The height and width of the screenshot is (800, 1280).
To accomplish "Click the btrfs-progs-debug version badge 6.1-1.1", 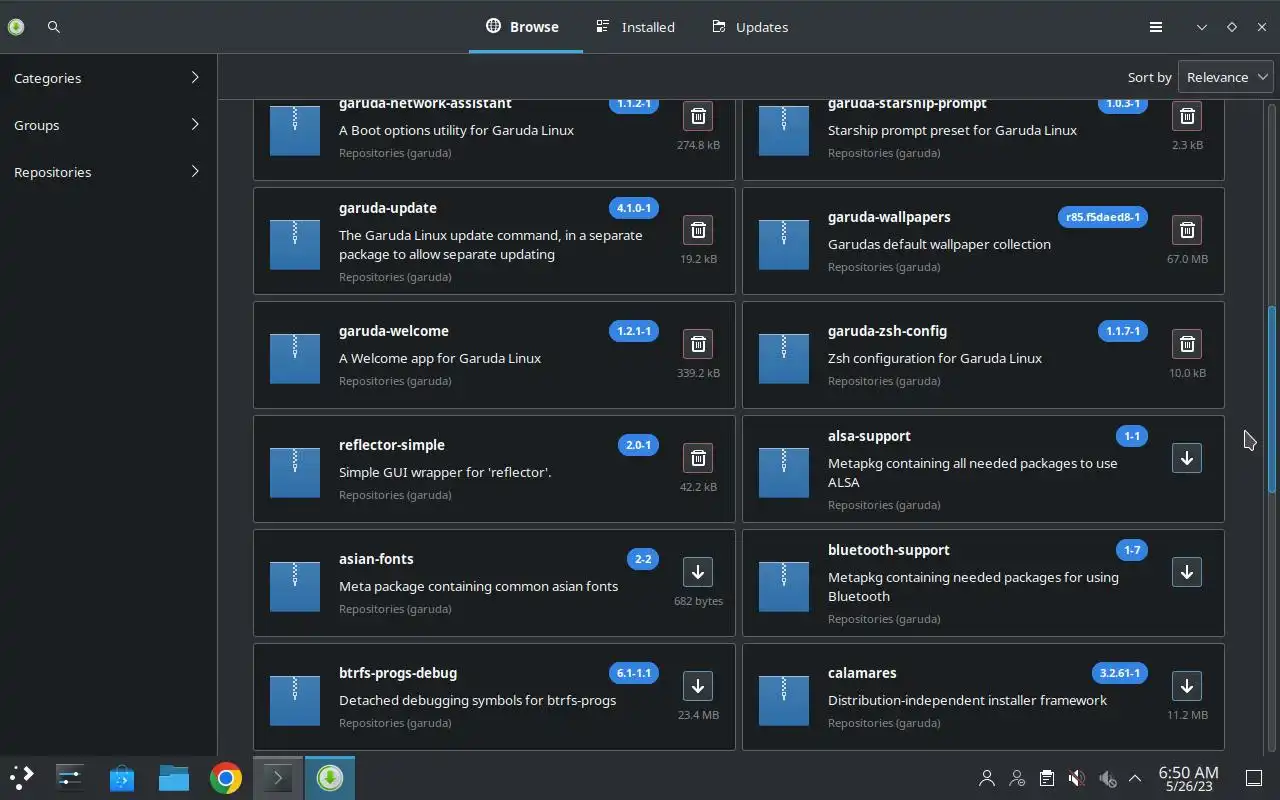I will pyautogui.click(x=634, y=673).
